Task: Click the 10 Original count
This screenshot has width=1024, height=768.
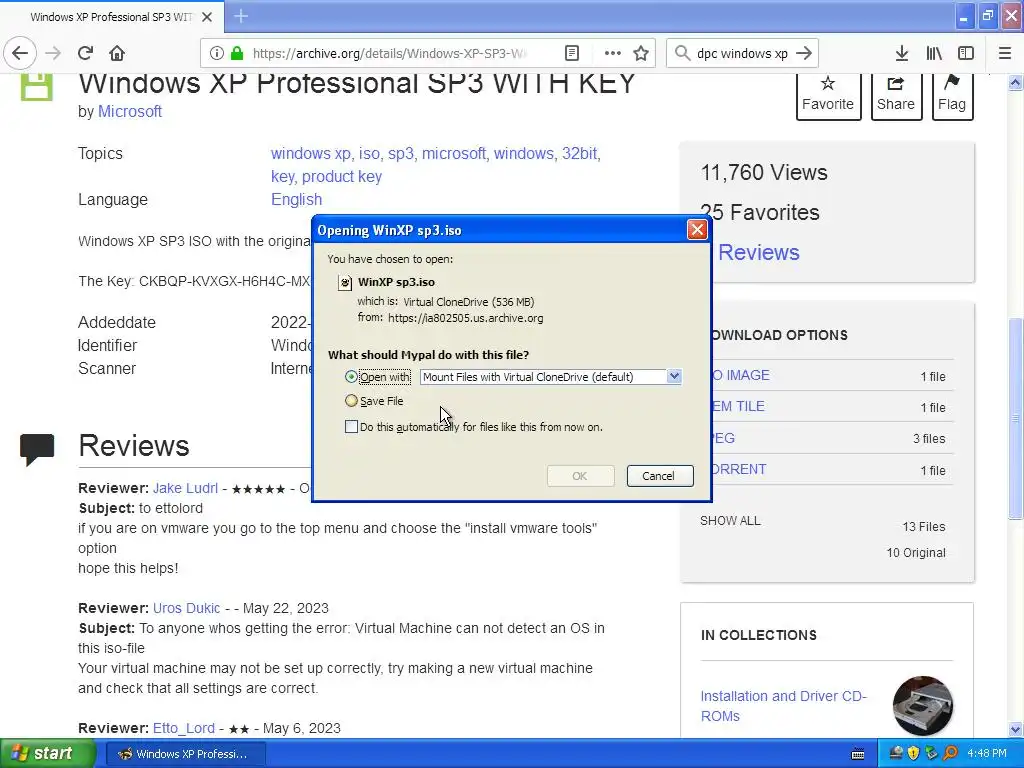Action: (916, 552)
